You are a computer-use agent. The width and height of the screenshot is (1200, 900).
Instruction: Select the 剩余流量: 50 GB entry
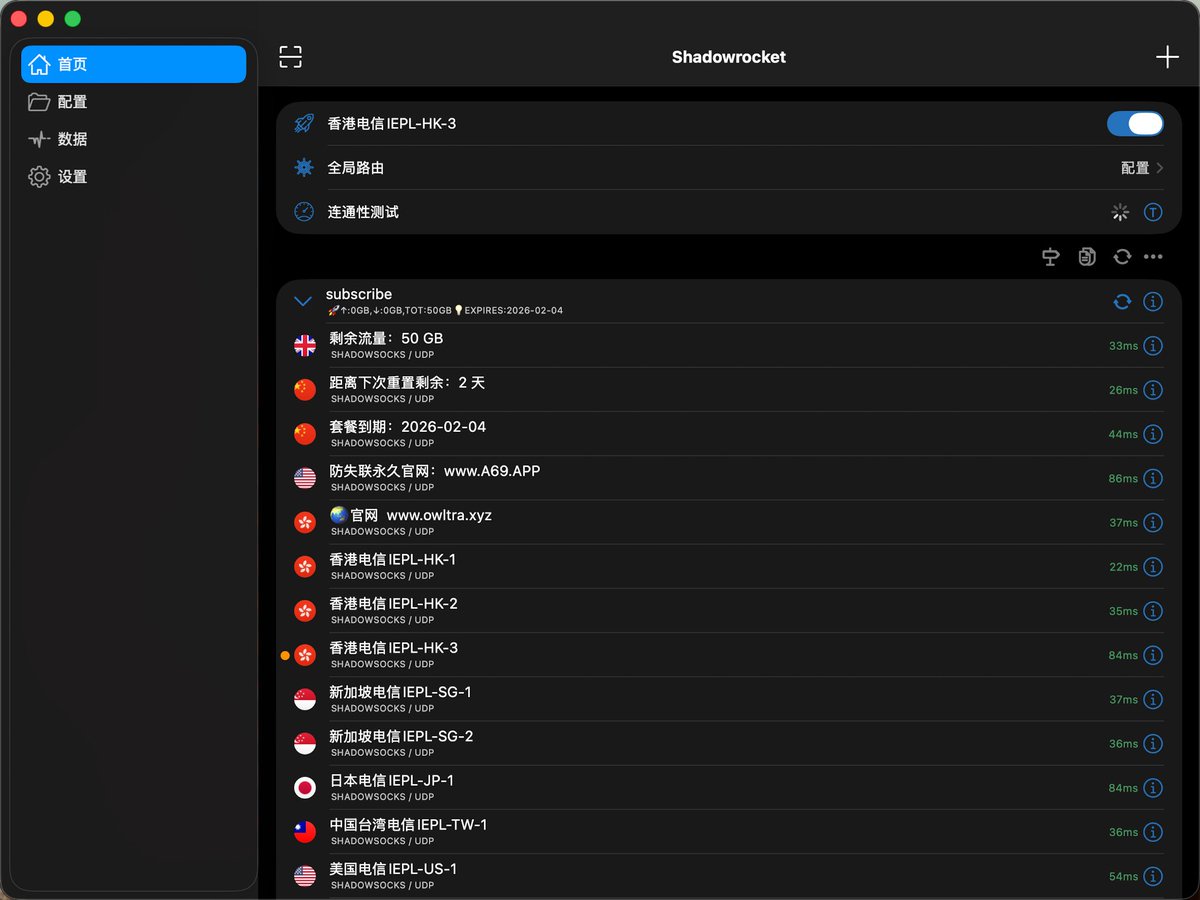click(729, 346)
